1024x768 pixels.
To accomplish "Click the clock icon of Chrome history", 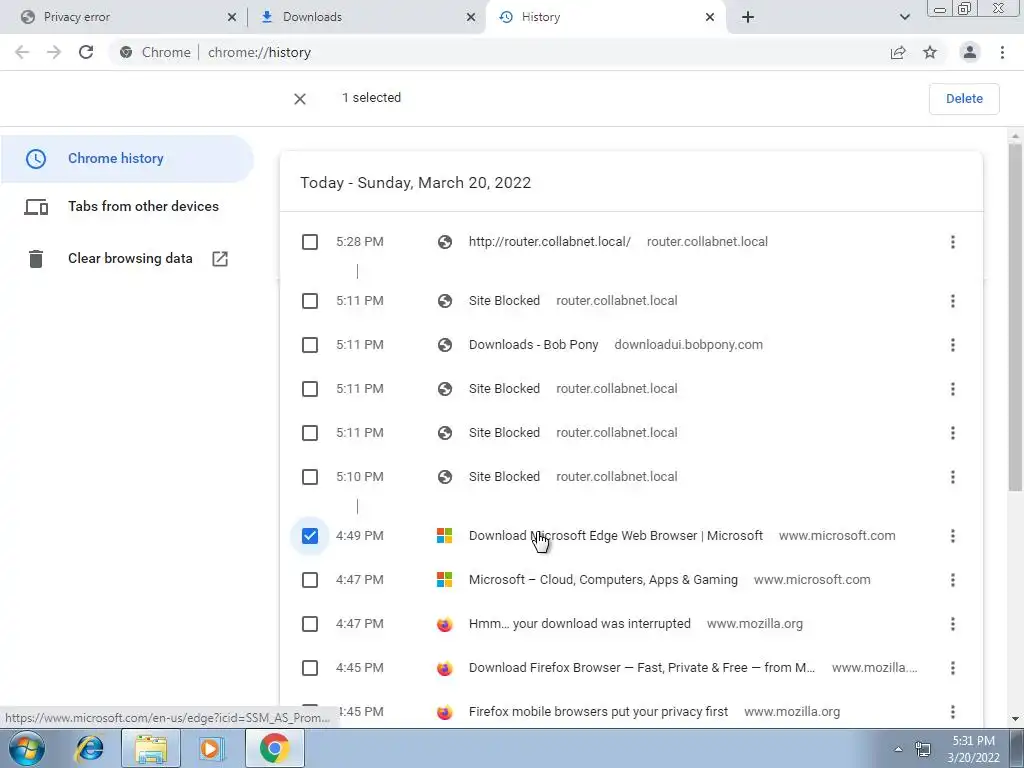I will (36, 159).
